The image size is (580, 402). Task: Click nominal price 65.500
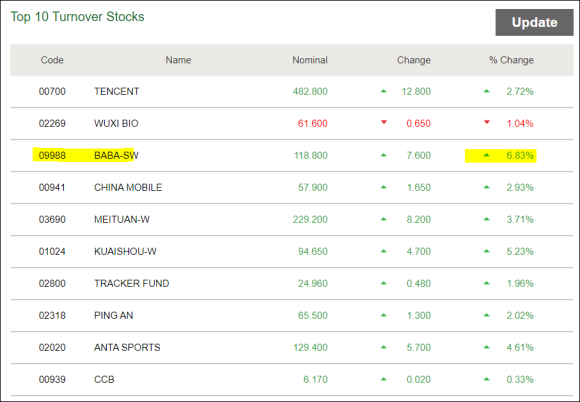pos(313,315)
